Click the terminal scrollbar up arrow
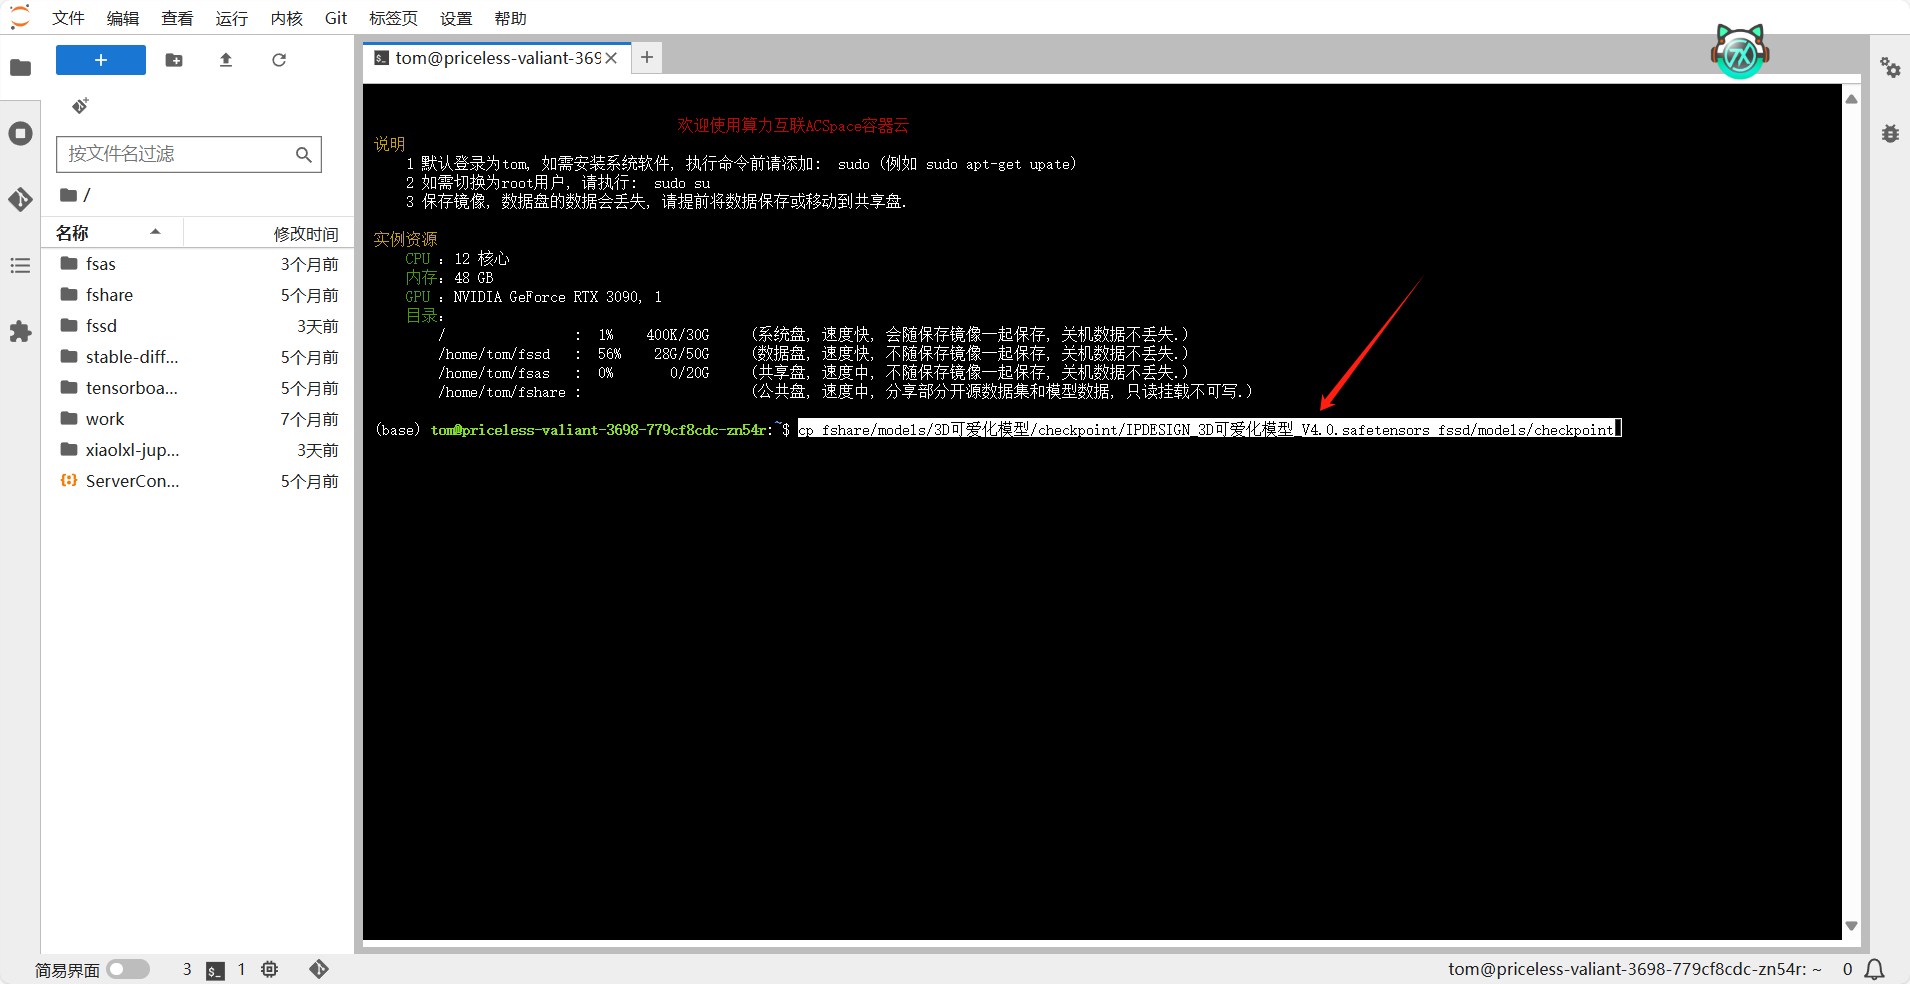The height and width of the screenshot is (984, 1910). (1851, 99)
